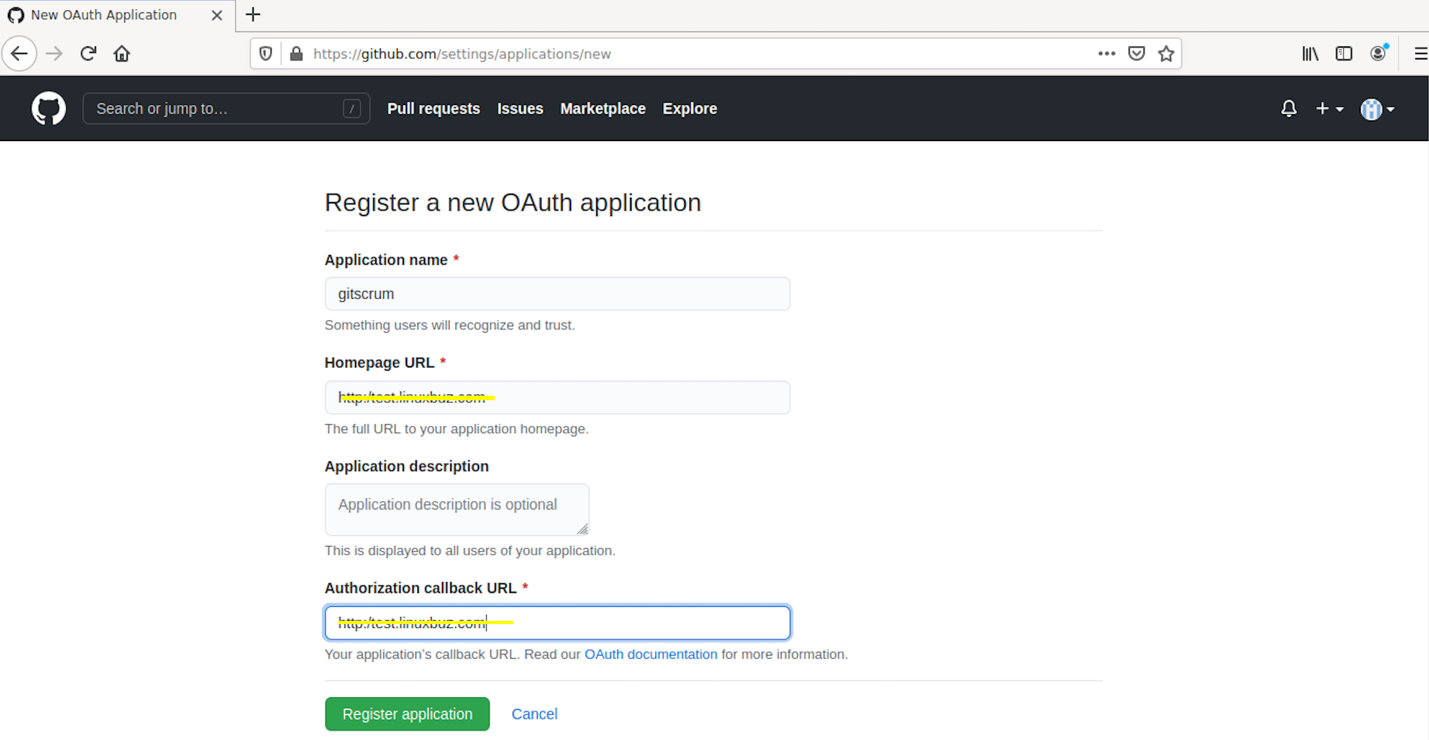Click 'The full URL to your application homepage.' text
The height and width of the screenshot is (740, 1429).
[457, 429]
